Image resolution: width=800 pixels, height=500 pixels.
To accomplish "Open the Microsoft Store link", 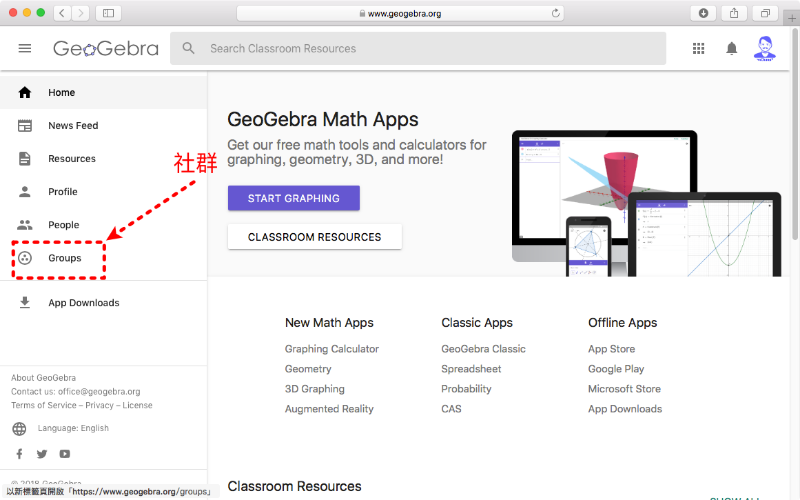I will point(624,389).
